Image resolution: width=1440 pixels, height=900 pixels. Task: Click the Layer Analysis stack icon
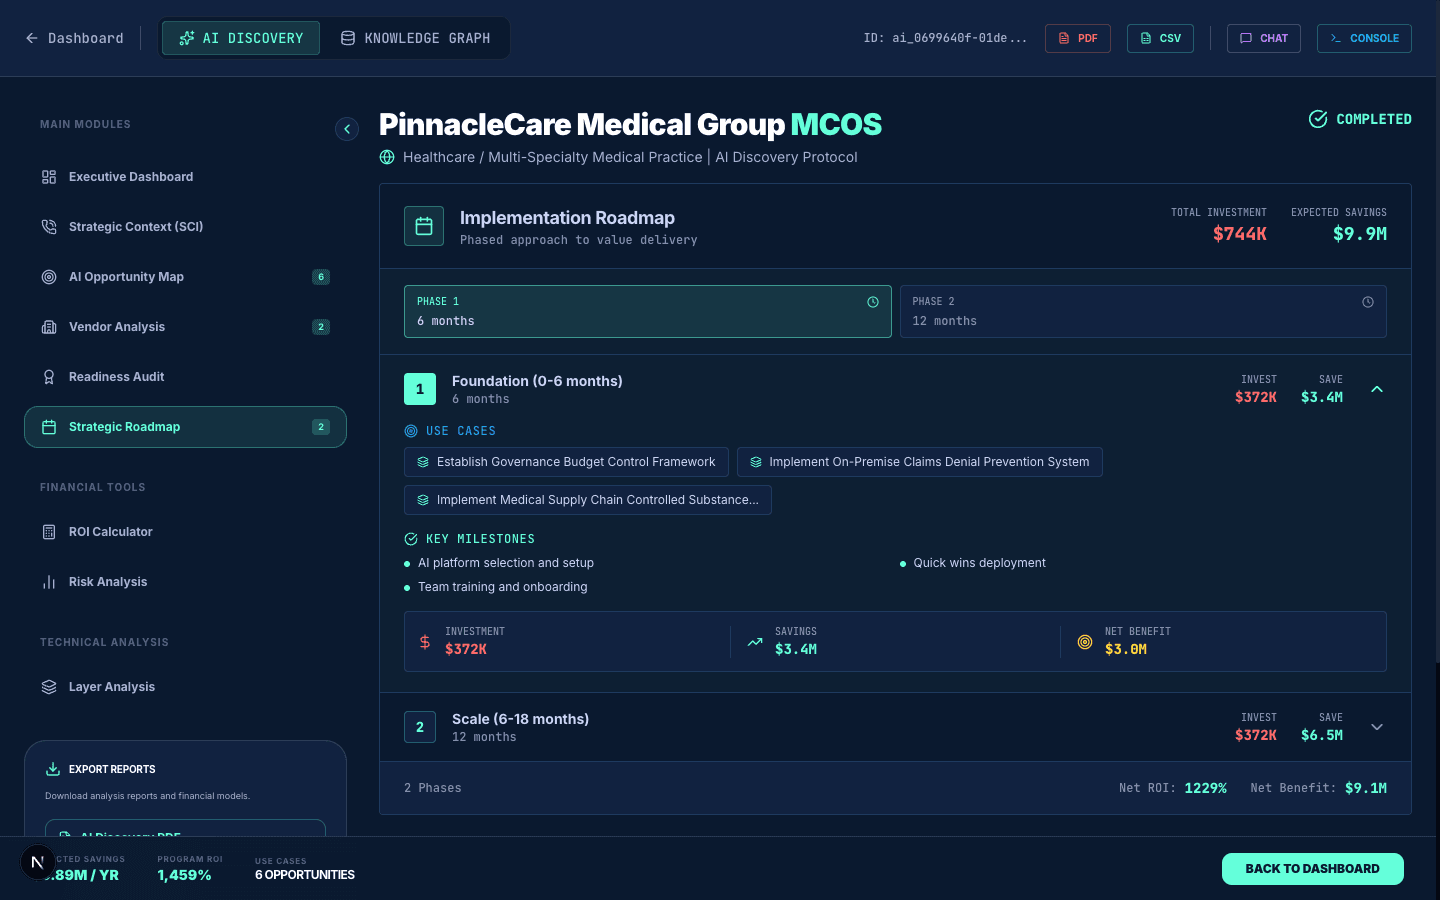(49, 687)
